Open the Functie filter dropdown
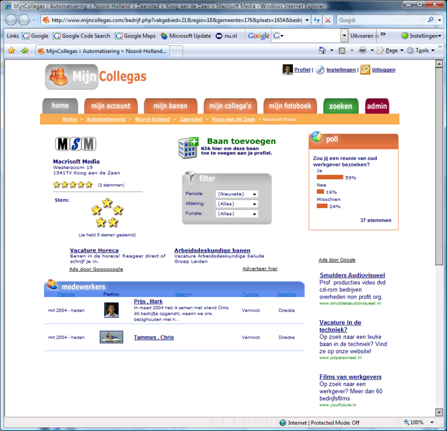 click(x=237, y=214)
